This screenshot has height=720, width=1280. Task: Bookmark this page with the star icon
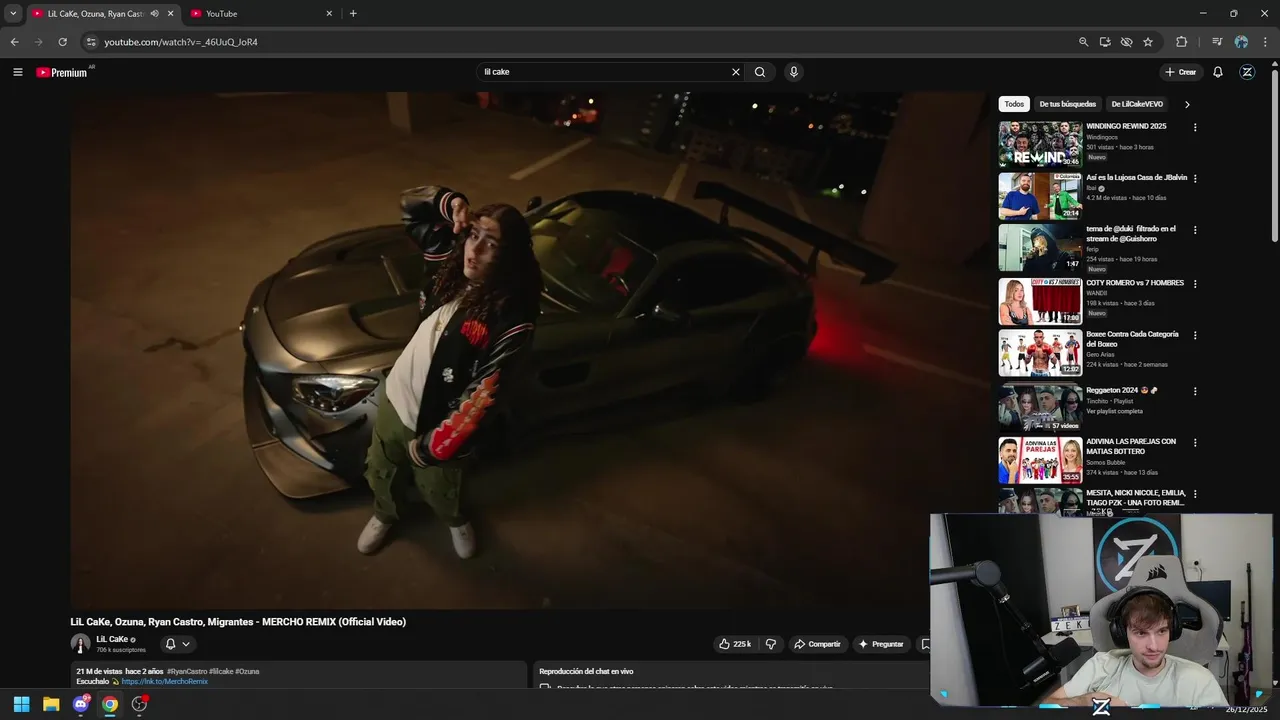point(1148,42)
